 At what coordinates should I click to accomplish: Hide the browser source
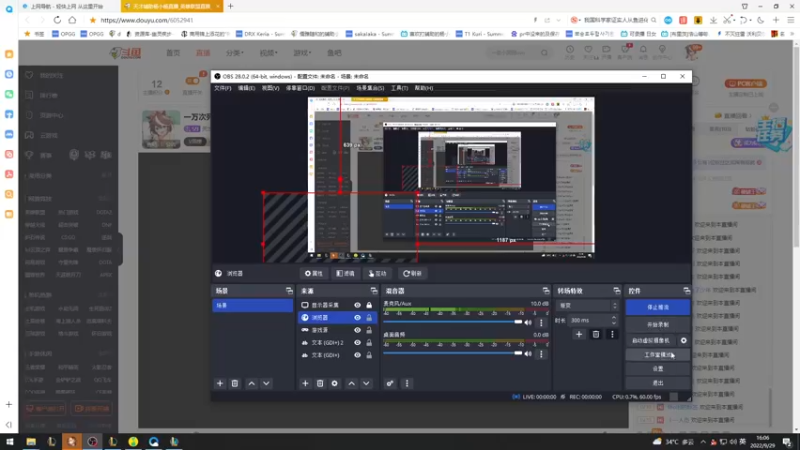click(x=357, y=317)
